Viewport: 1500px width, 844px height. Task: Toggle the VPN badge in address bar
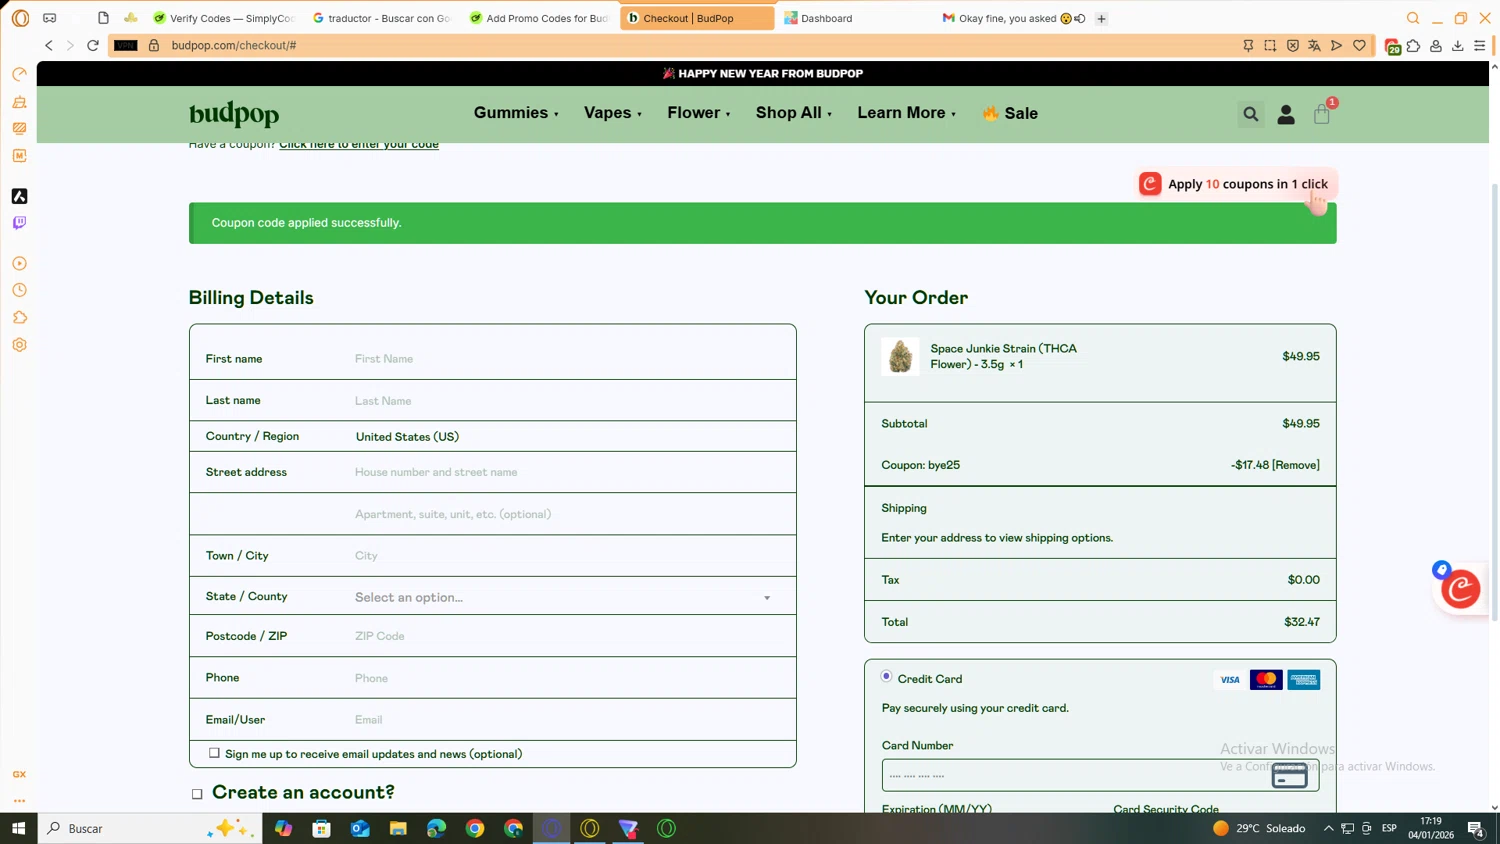click(125, 45)
